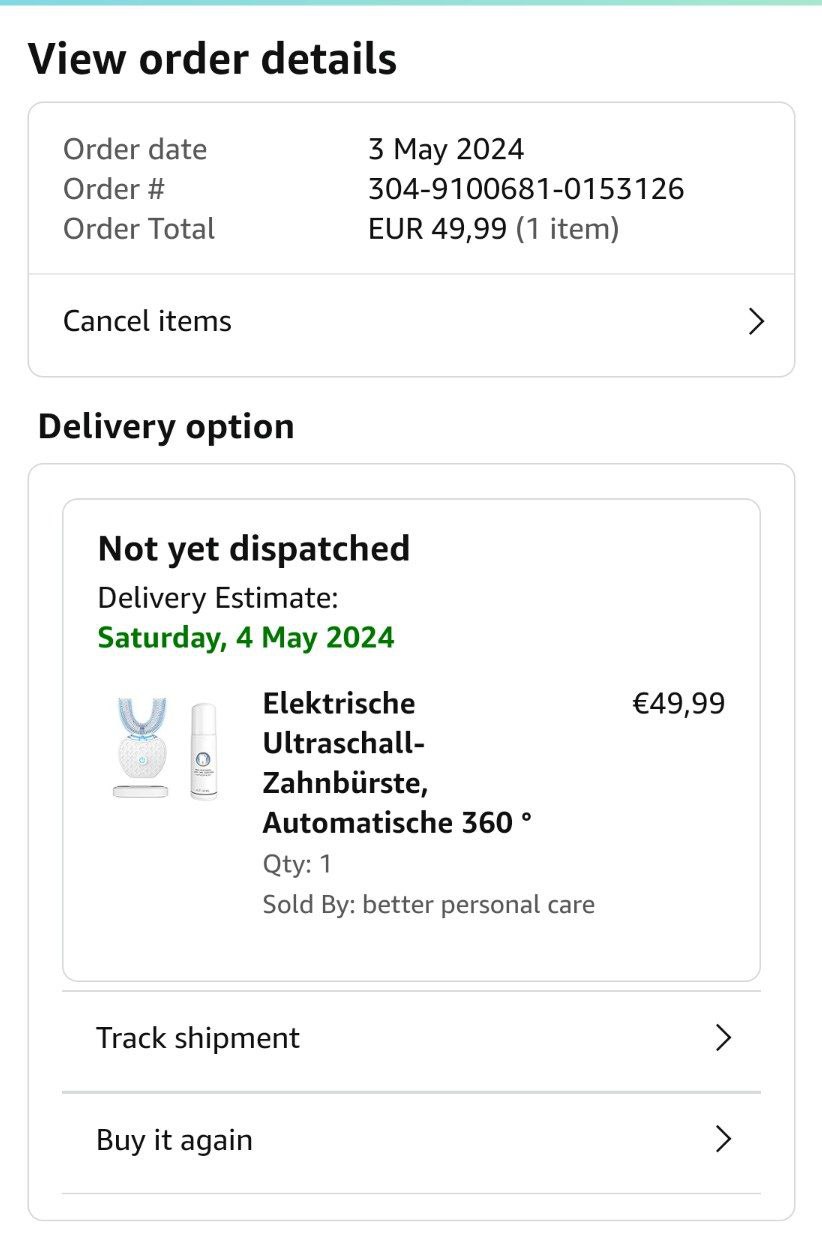822x1235 pixels.
Task: Click seller name better personal care
Action: pyautogui.click(x=478, y=905)
